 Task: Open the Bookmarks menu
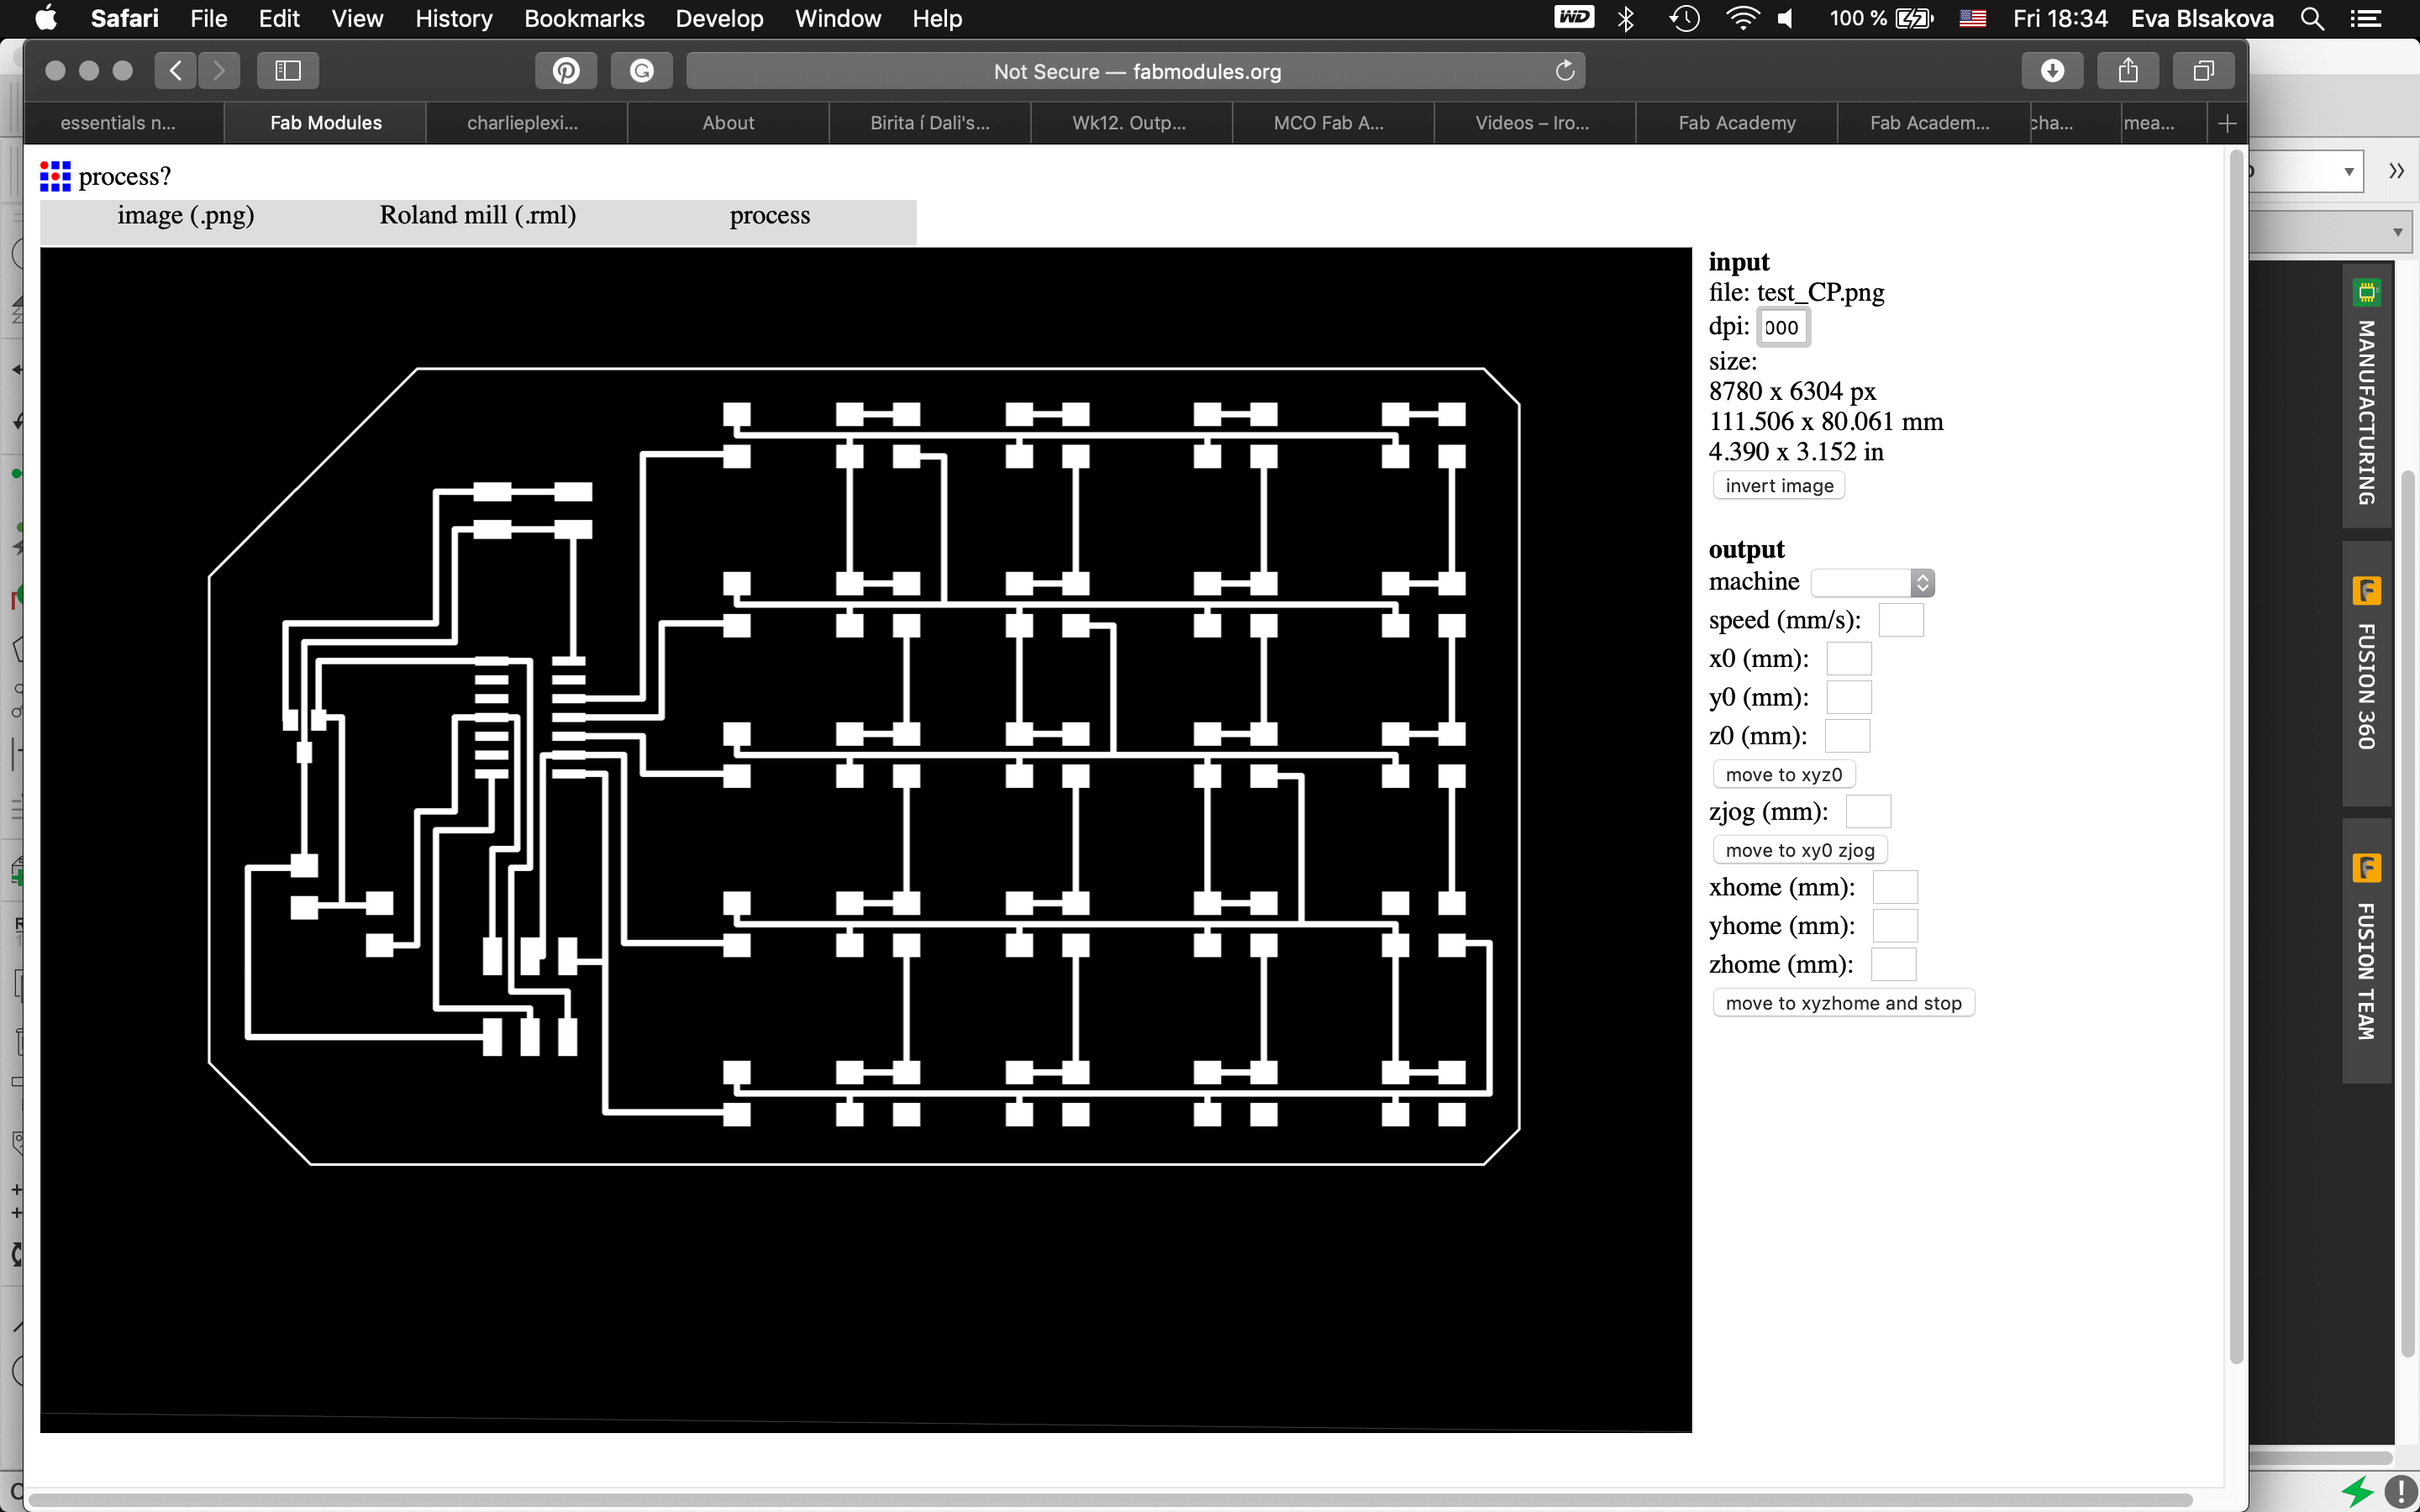[x=584, y=18]
